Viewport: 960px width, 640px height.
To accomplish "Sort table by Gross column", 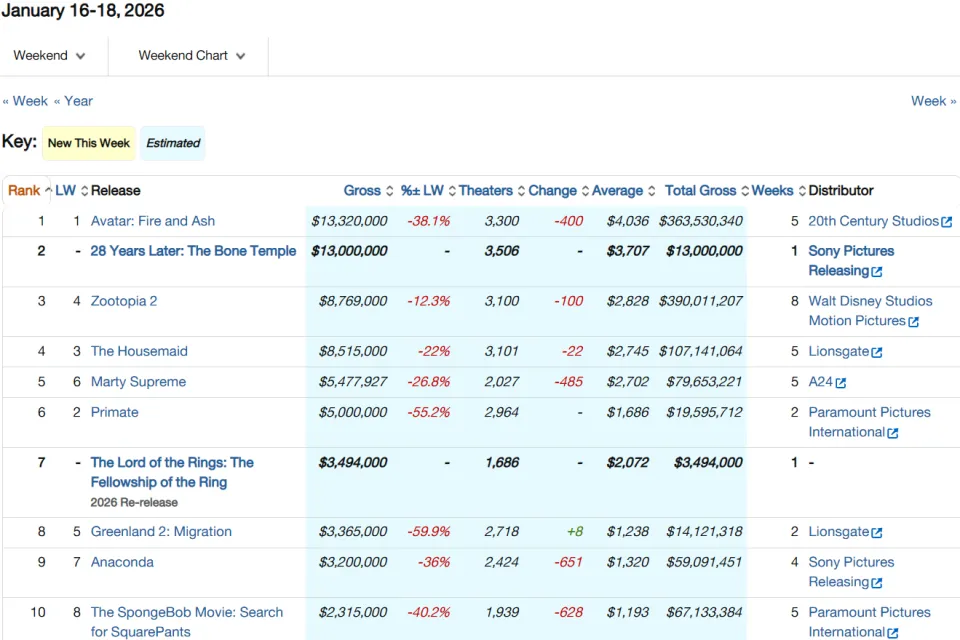I will tap(368, 190).
